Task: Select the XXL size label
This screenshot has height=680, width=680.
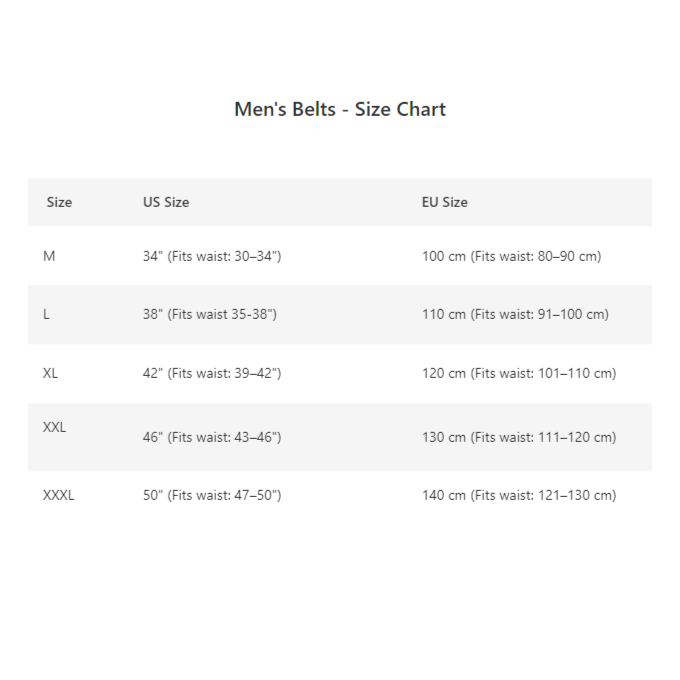Action: 55,427
